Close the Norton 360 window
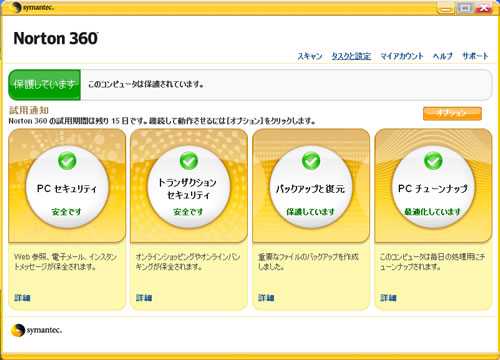The image size is (500, 360). [x=484, y=8]
